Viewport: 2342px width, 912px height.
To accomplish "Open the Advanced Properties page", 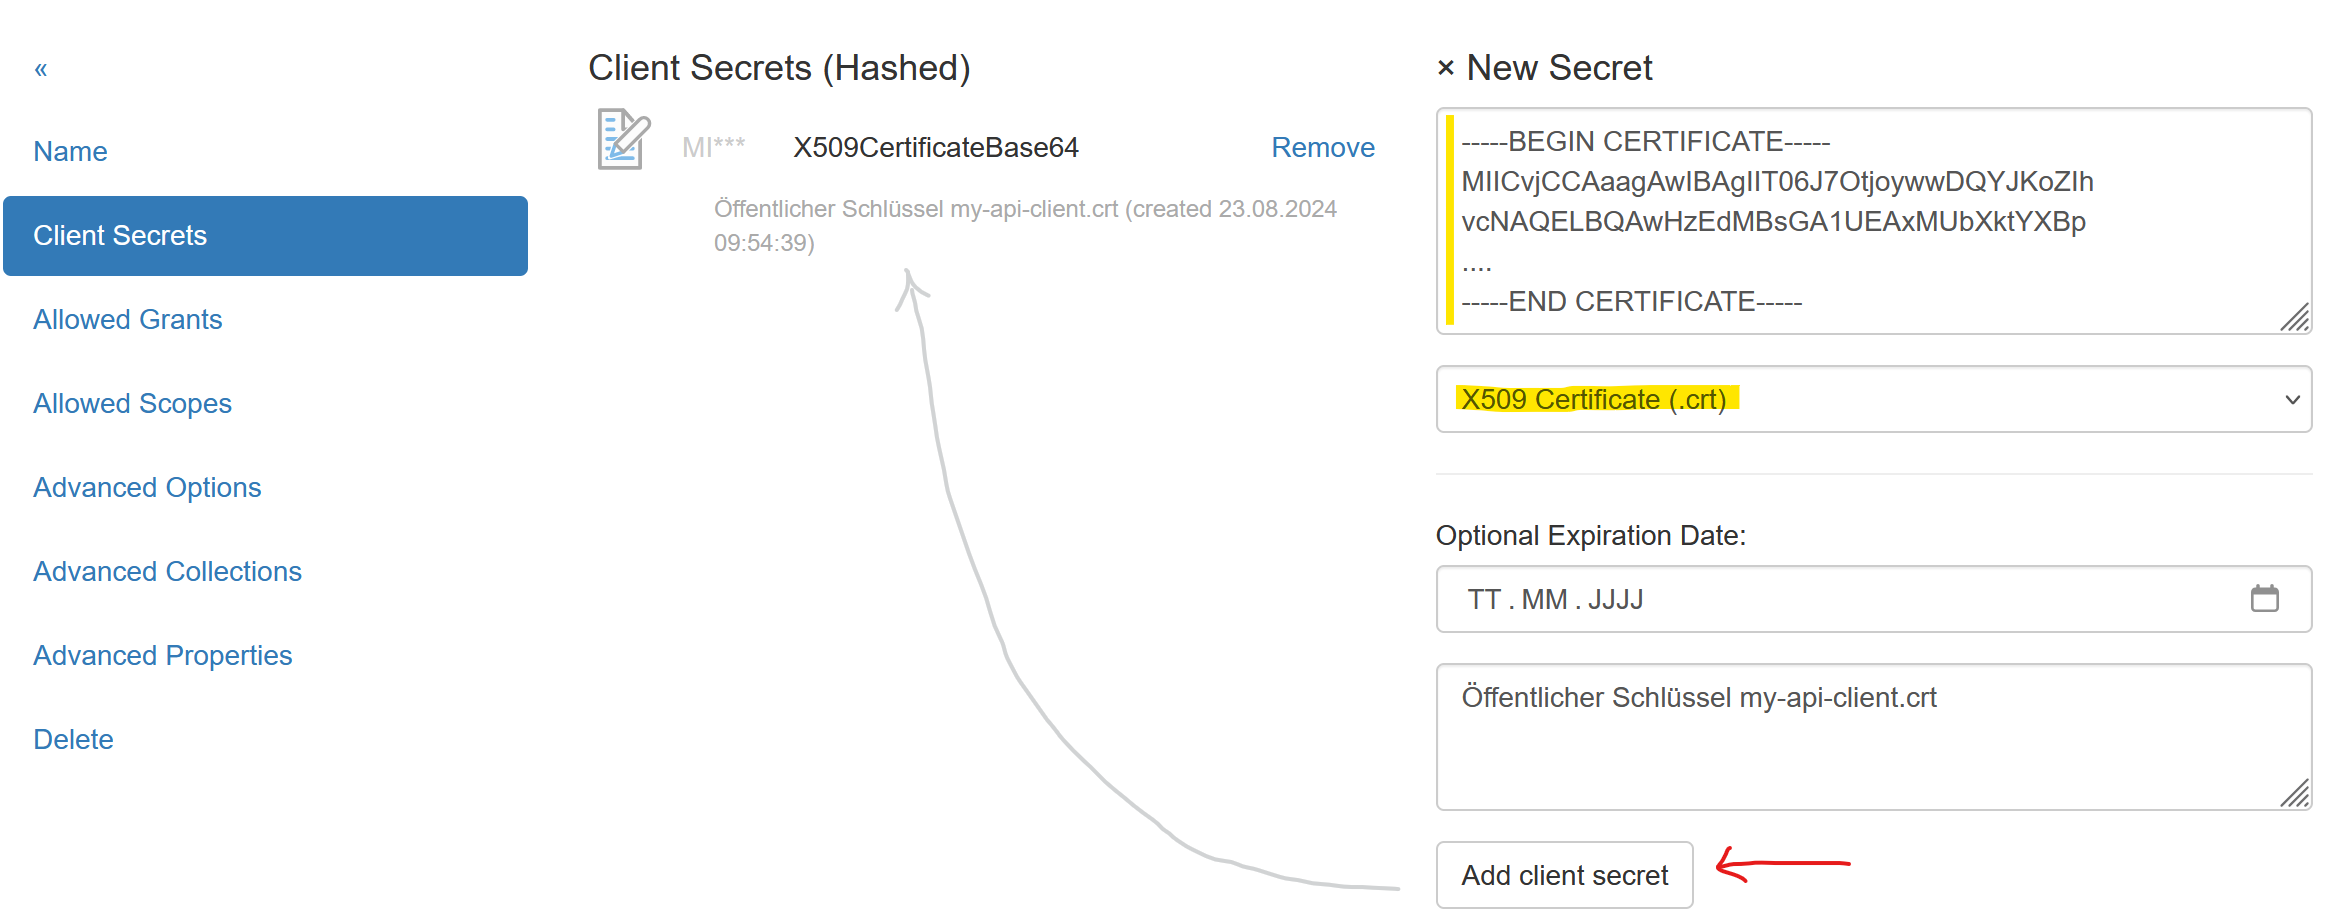I will click(163, 655).
